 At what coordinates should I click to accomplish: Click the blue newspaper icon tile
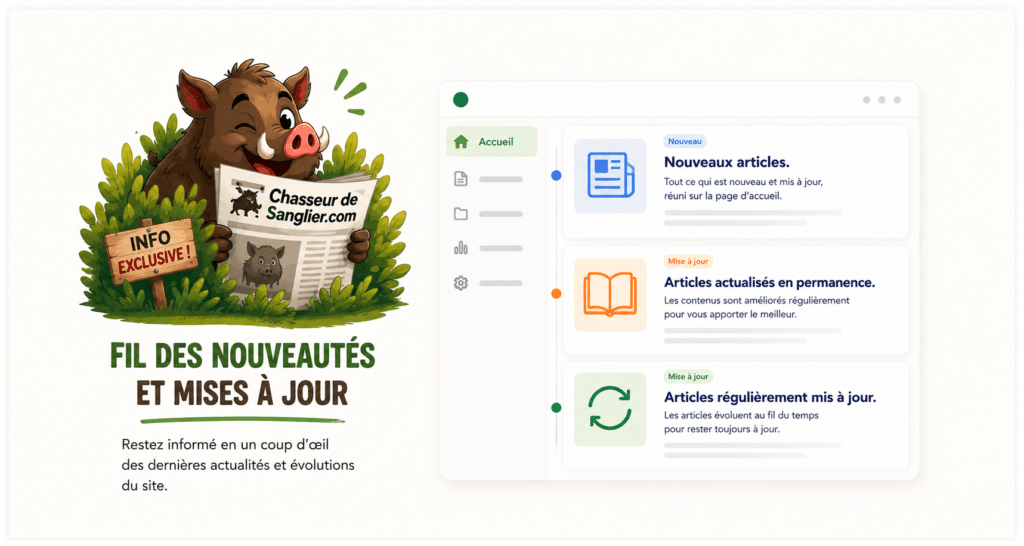tap(610, 176)
